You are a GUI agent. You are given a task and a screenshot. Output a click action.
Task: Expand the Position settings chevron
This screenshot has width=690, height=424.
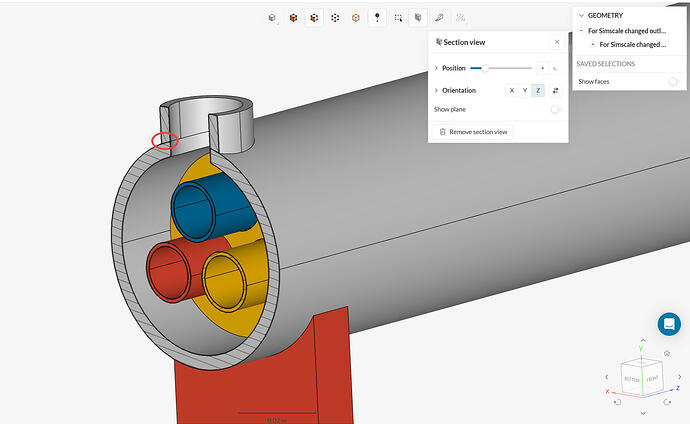[x=436, y=68]
